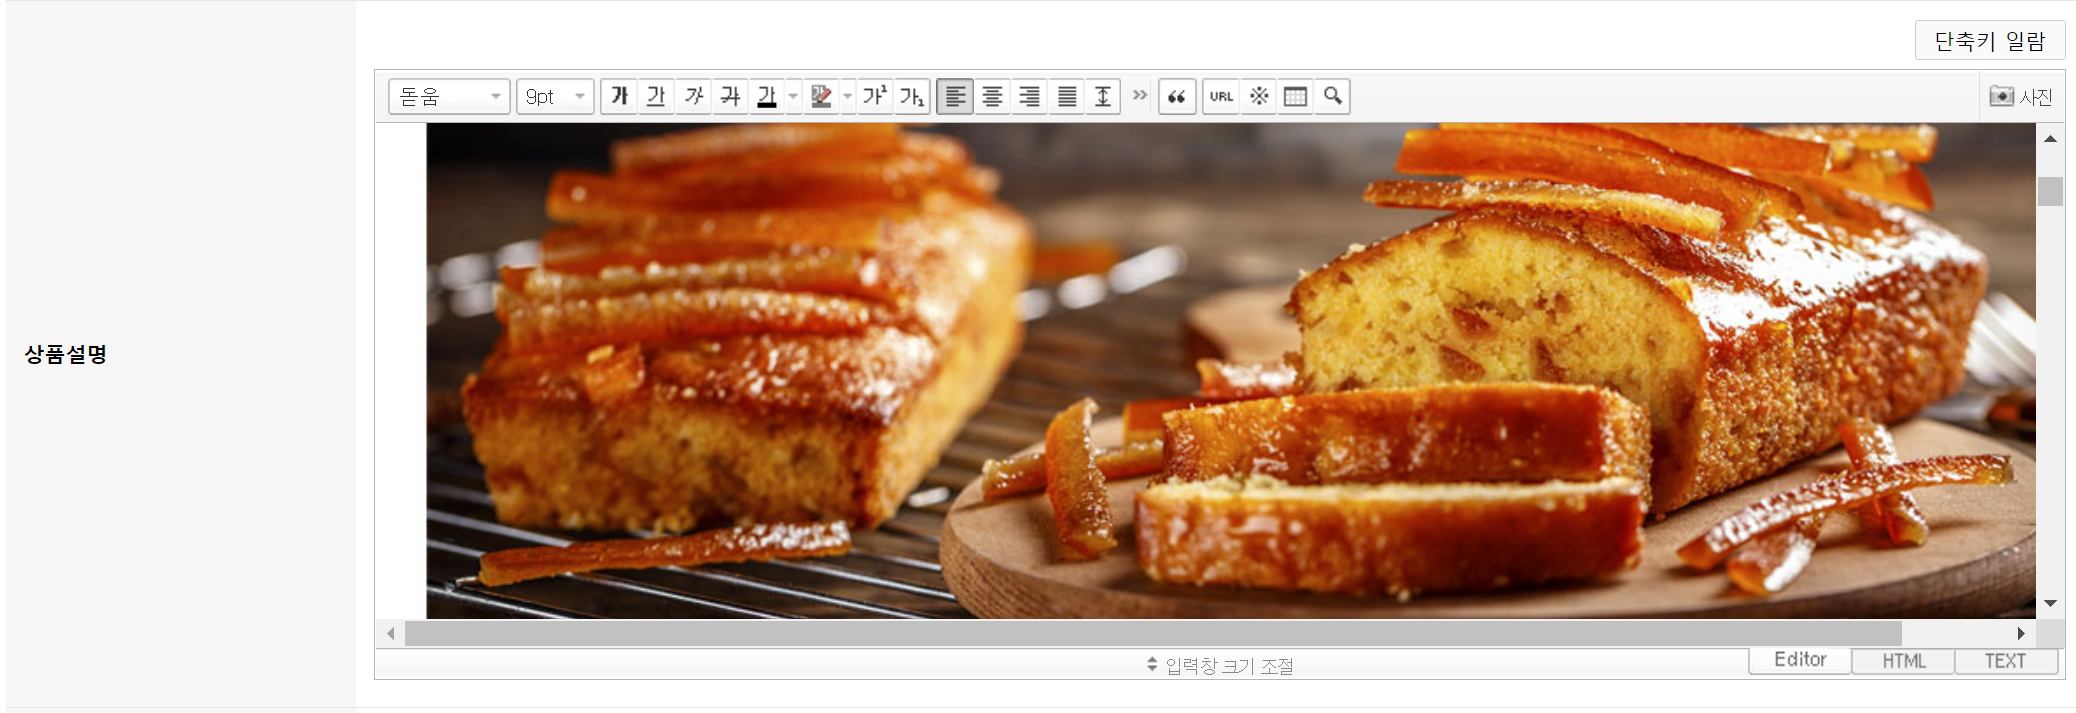Toggle italic text formatting
This screenshot has height=713, width=2076.
point(693,96)
